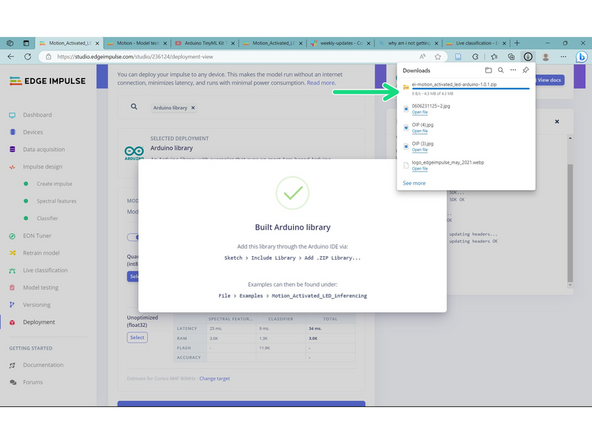592x444 pixels.
Task: Remove the Arduino library search tag
Action: 193,108
